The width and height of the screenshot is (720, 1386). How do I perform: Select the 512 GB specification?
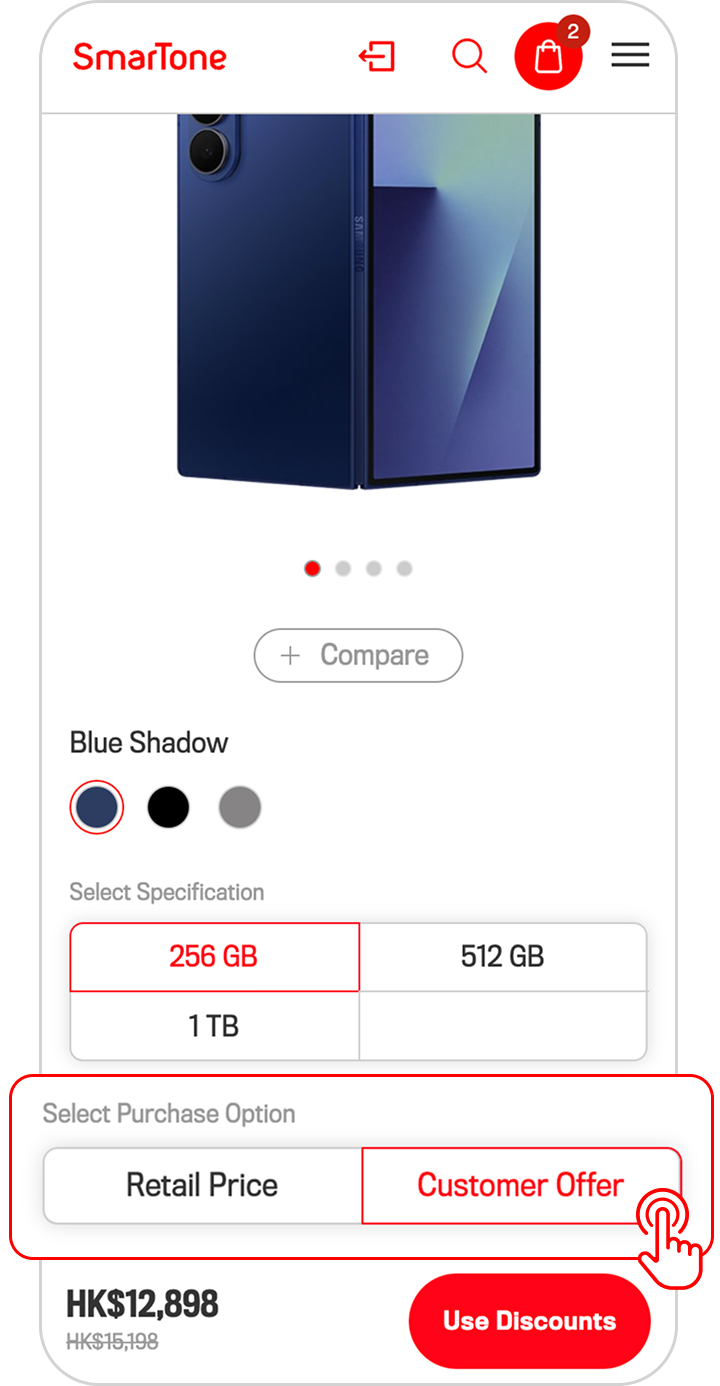[x=502, y=957]
